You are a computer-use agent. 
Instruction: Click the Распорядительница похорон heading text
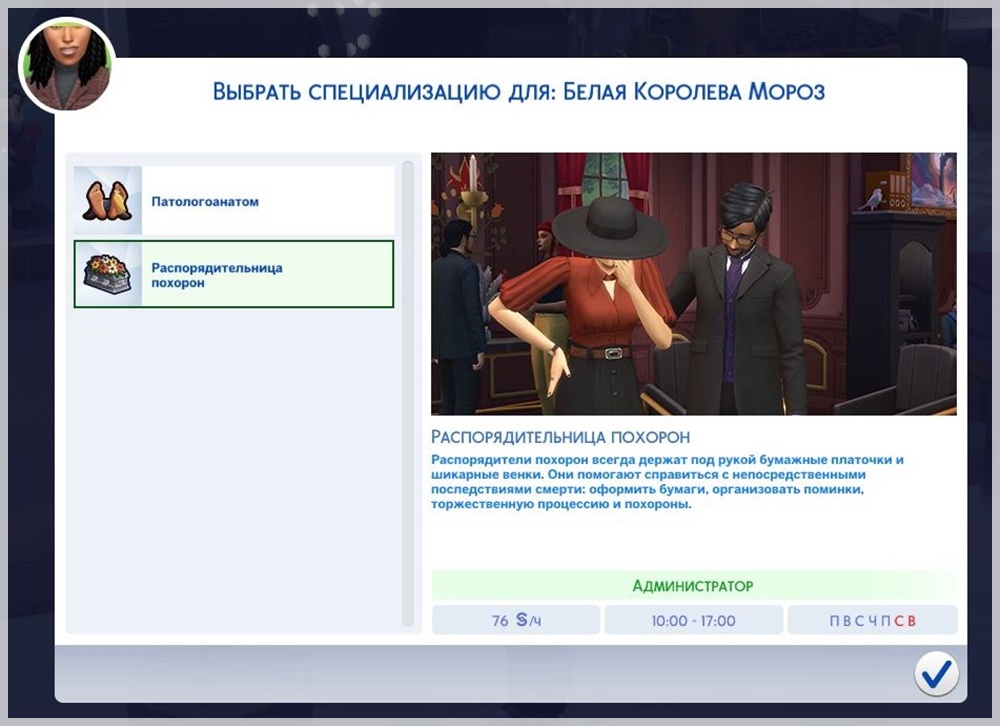[561, 437]
